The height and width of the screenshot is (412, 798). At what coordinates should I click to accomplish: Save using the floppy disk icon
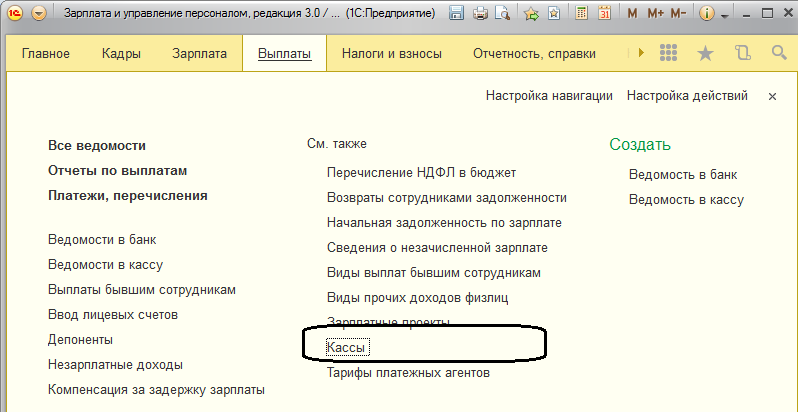457,14
